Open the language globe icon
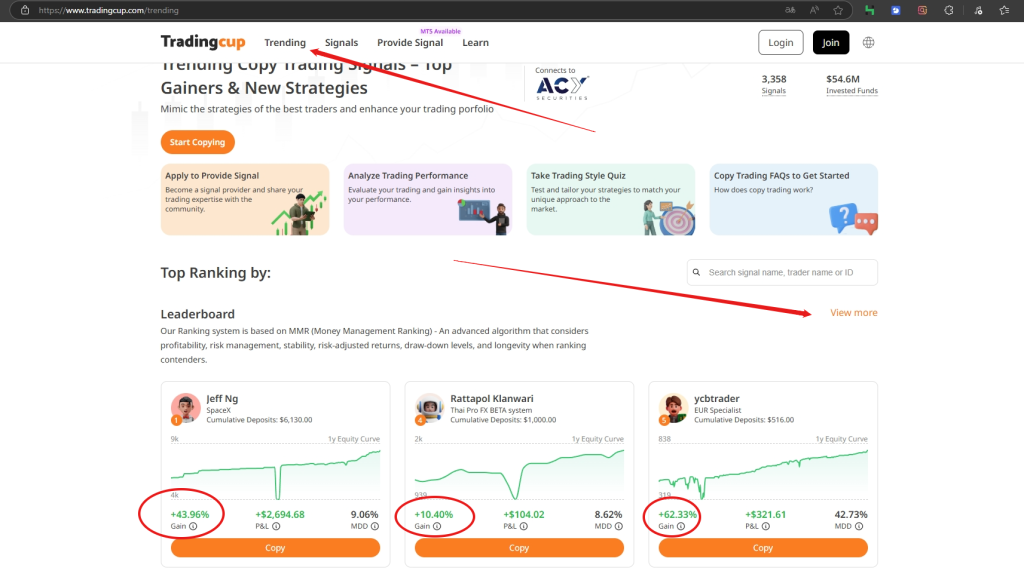This screenshot has width=1024, height=580. click(x=868, y=42)
